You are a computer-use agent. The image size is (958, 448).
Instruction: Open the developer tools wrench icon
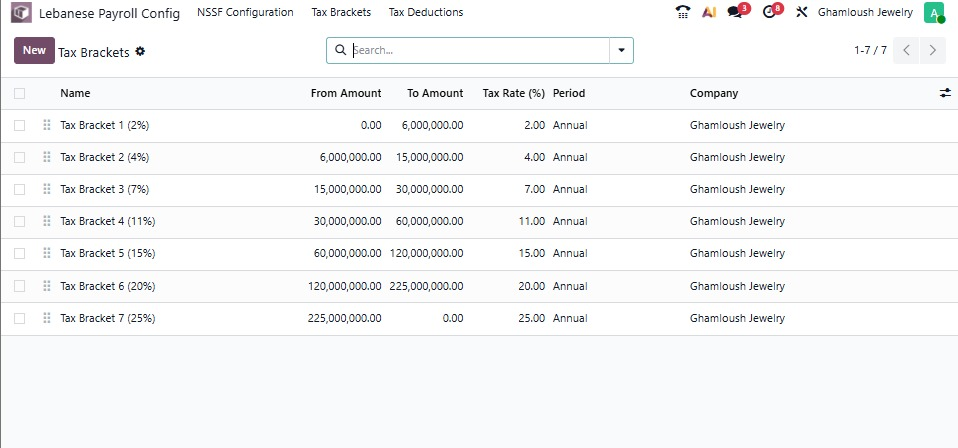click(x=801, y=13)
